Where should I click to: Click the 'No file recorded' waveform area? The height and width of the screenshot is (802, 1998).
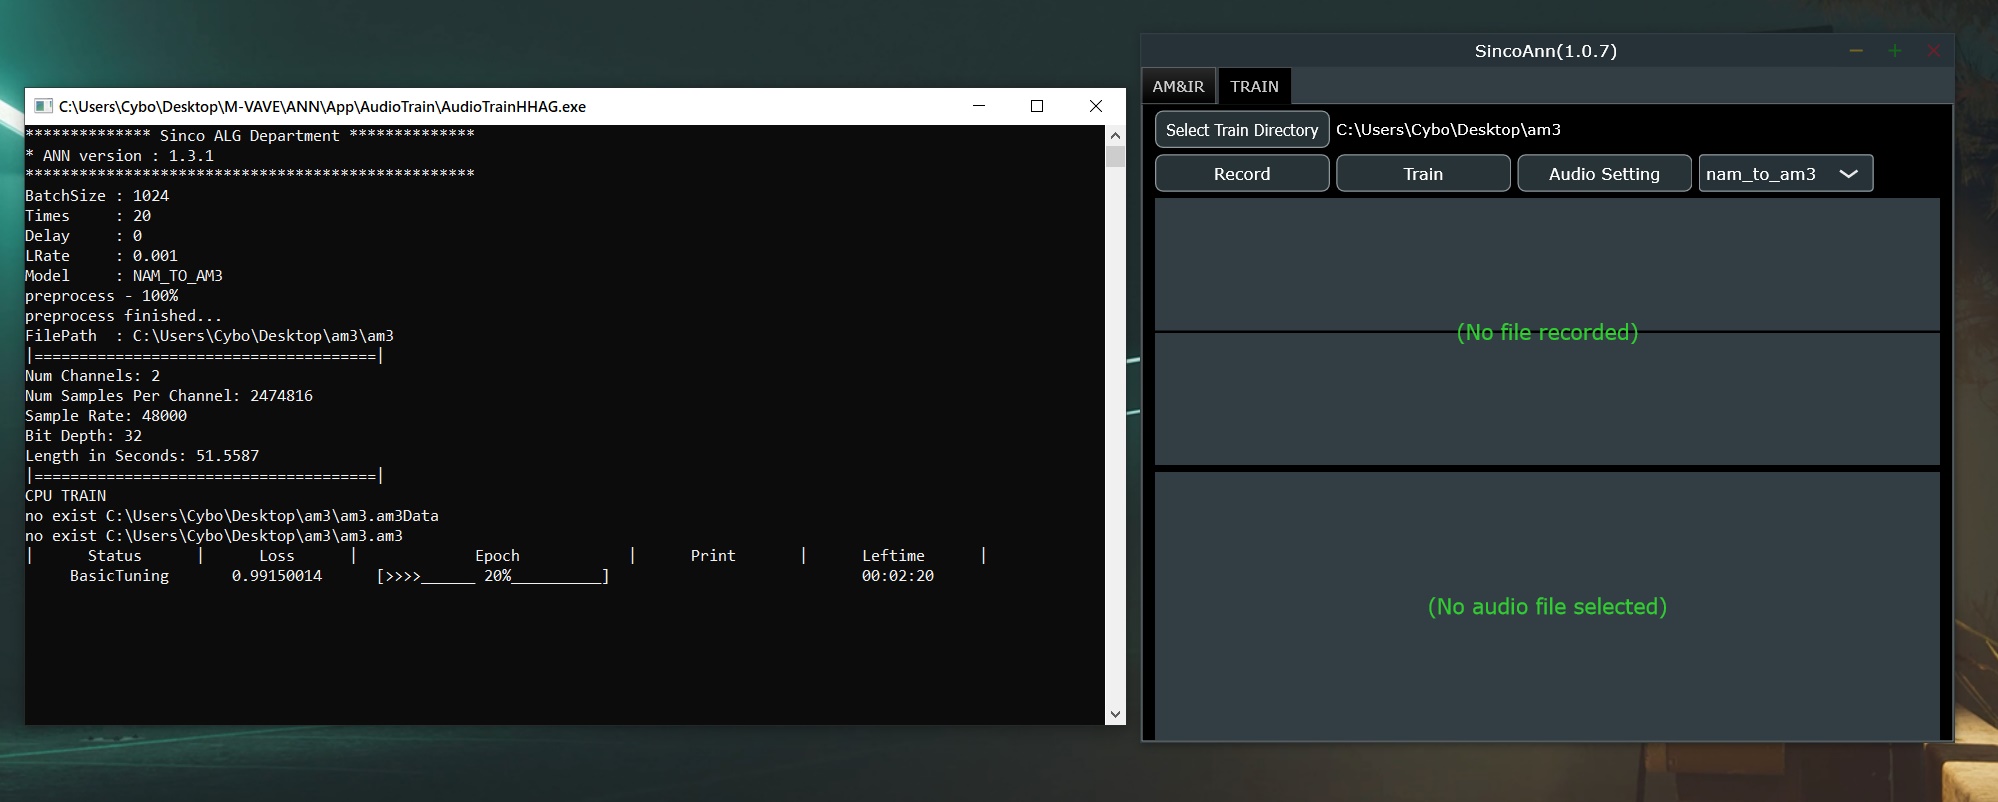[x=1547, y=332]
